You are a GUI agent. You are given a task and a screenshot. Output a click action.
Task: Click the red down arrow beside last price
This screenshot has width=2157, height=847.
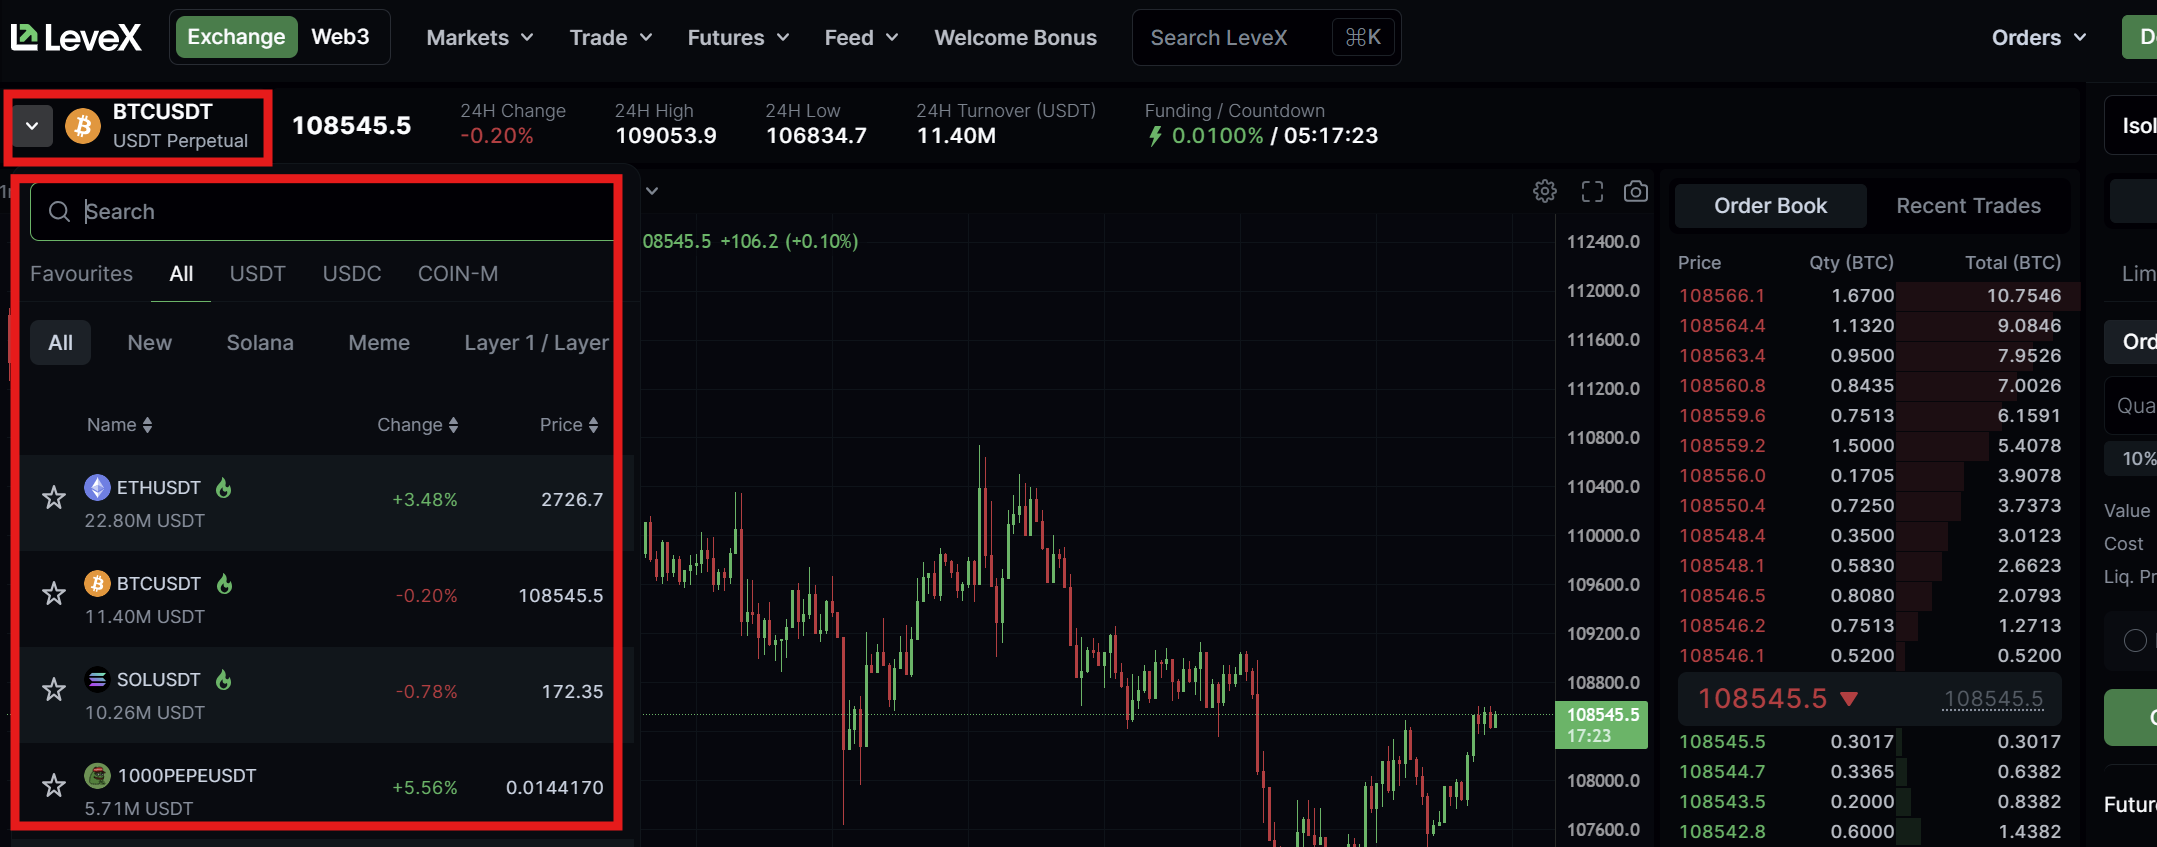pos(1849,698)
